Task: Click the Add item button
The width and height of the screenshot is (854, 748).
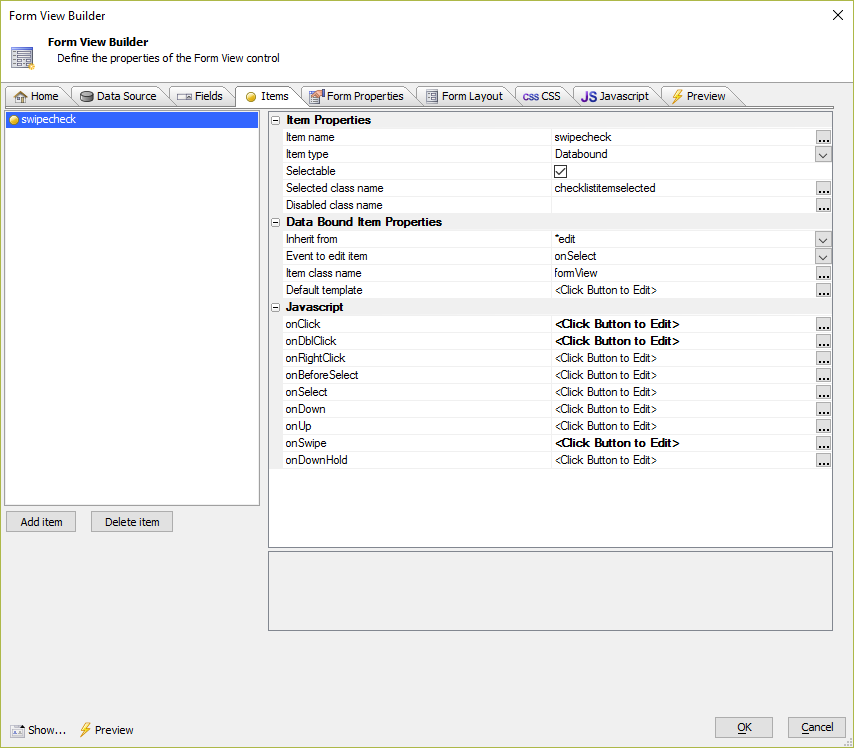Action: 41,522
